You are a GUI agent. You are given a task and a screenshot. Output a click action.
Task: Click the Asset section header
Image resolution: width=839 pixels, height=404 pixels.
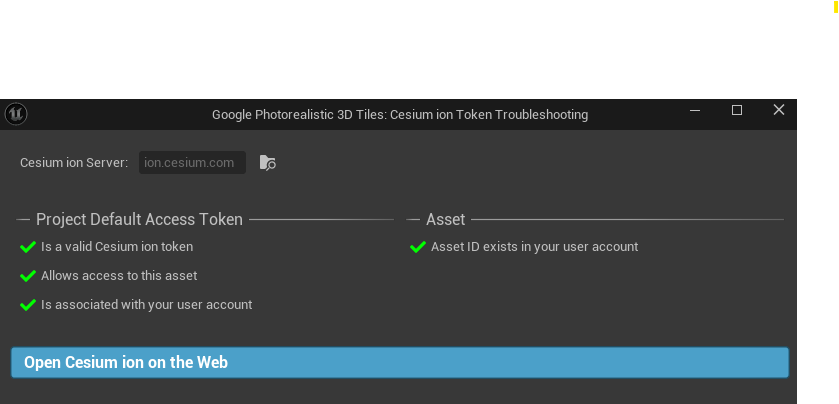[x=446, y=219]
